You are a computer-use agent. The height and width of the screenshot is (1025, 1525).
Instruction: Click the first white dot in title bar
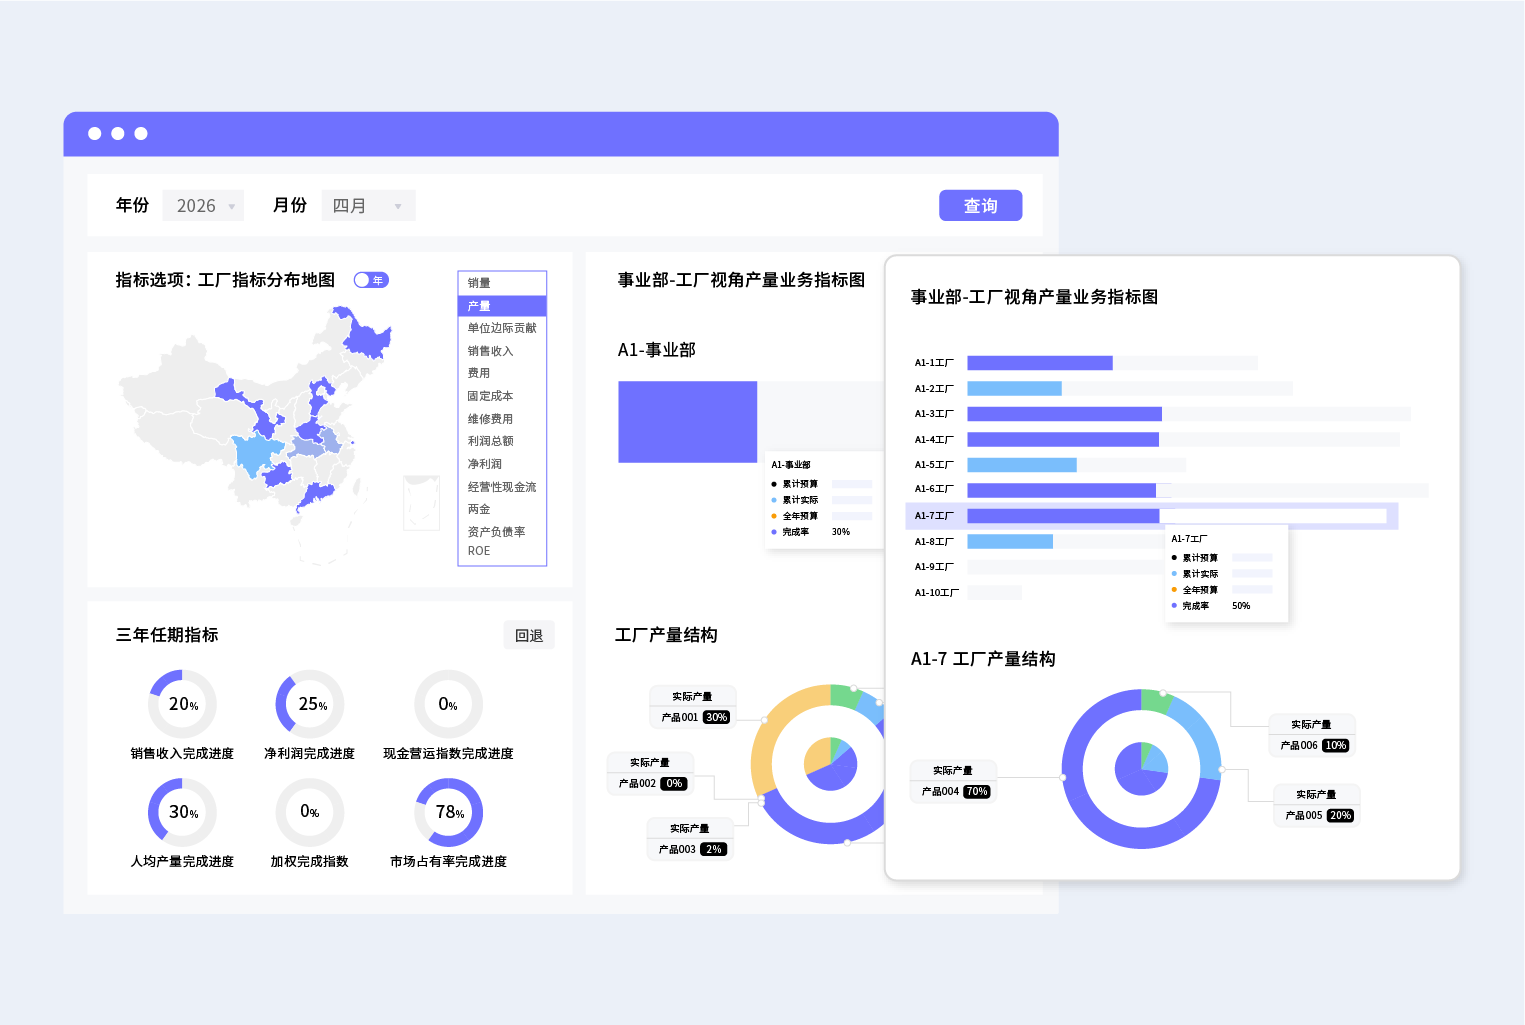tap(95, 133)
